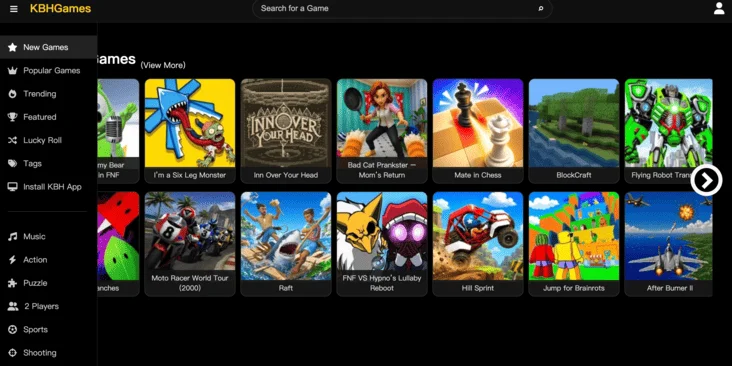Viewport: 732px width, 366px height.
Task: Click the crosshair icon beside Shooting
Action: click(x=13, y=353)
